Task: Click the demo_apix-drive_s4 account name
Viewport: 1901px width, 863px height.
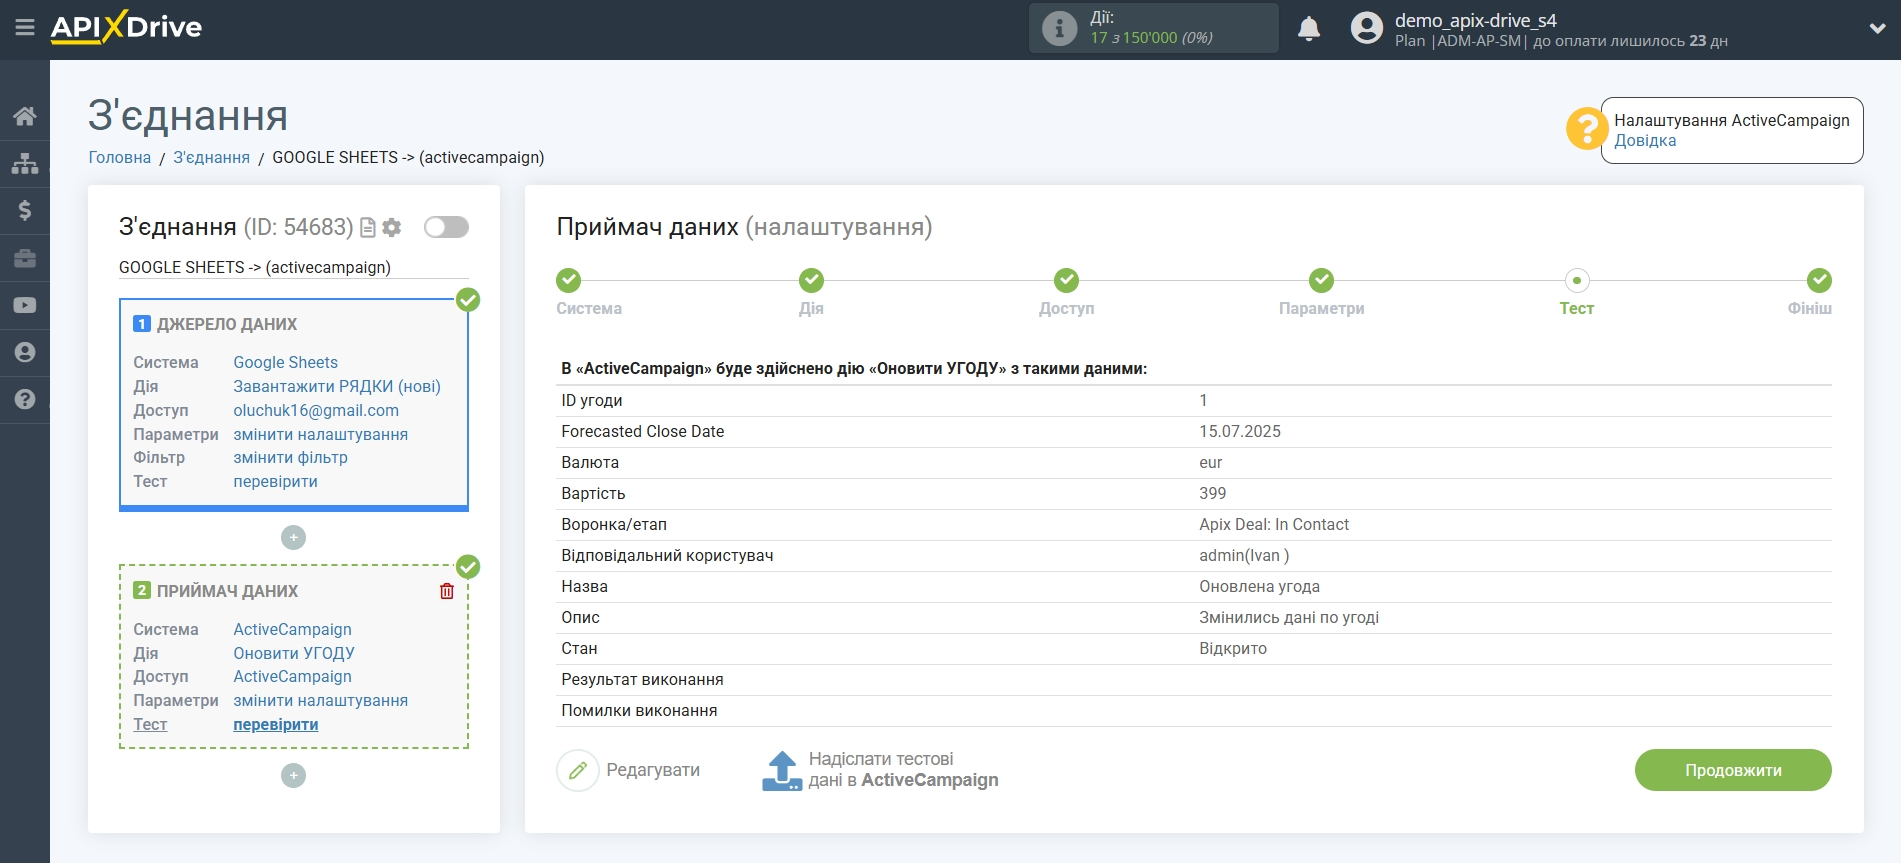Action: (1476, 21)
